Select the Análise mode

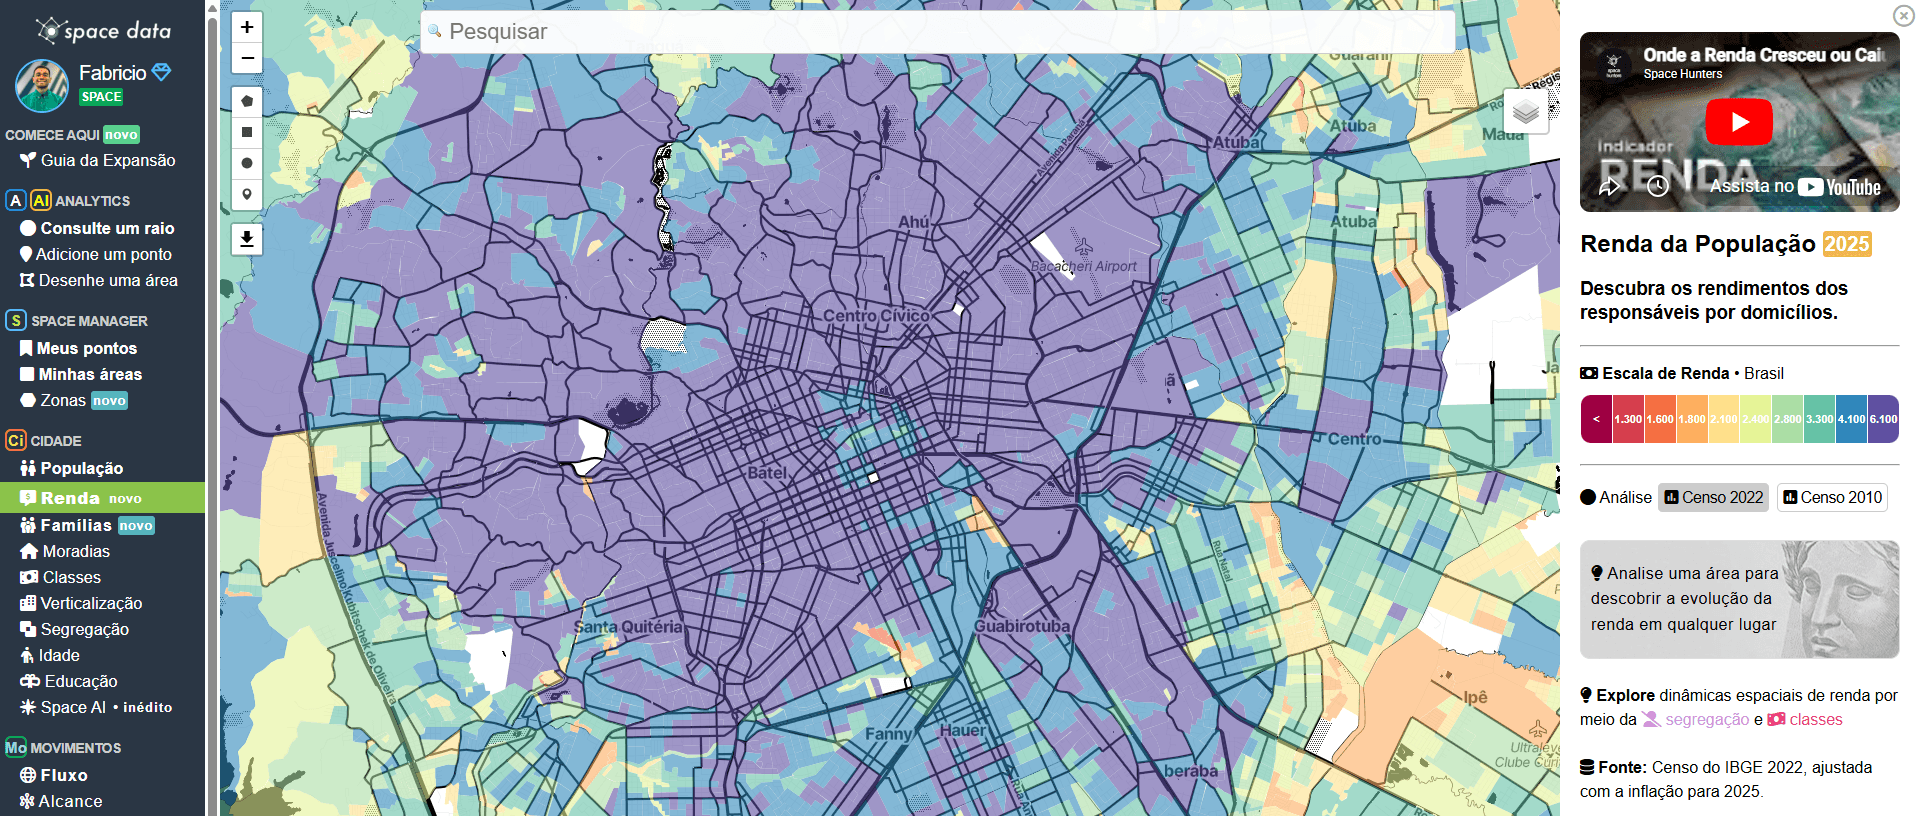click(1616, 497)
